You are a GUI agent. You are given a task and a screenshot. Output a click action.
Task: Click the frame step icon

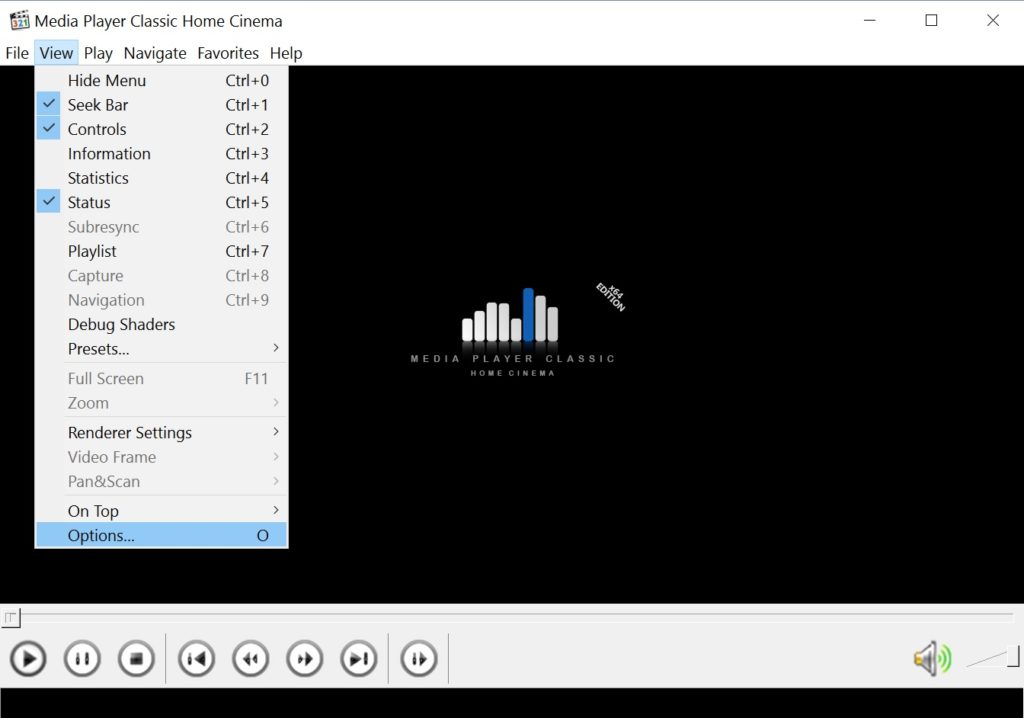tap(418, 659)
